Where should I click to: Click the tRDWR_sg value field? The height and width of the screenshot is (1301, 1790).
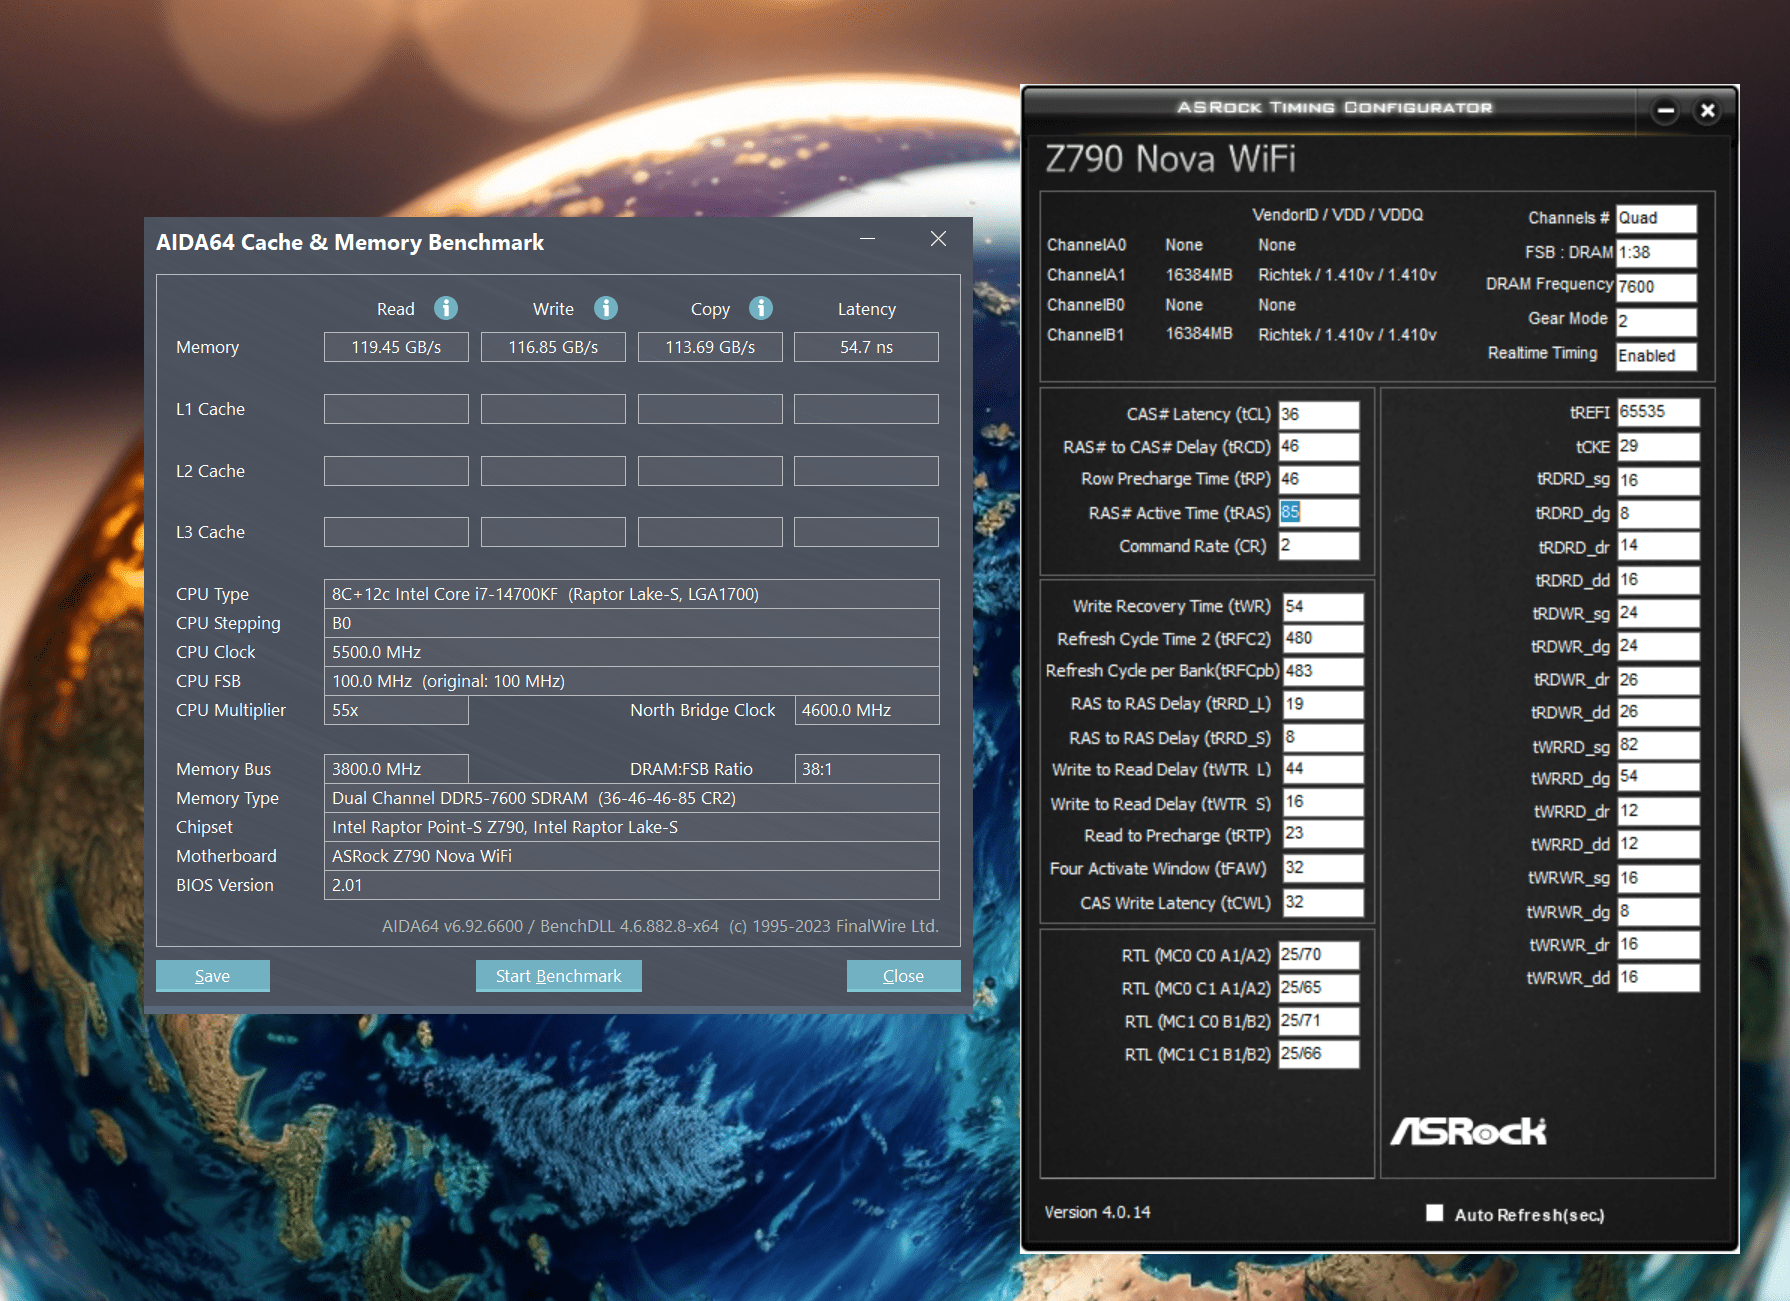pyautogui.click(x=1658, y=613)
